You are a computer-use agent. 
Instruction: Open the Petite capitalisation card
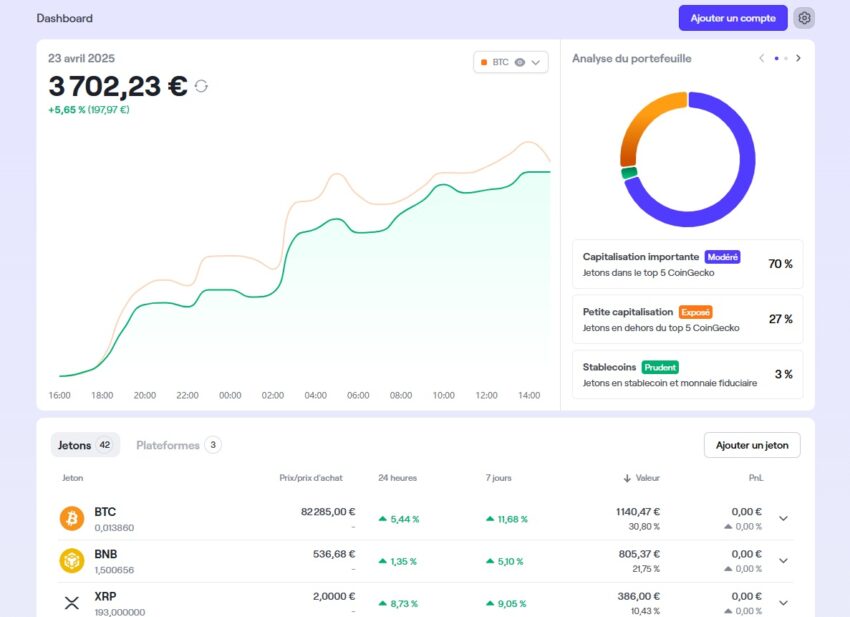click(x=687, y=319)
